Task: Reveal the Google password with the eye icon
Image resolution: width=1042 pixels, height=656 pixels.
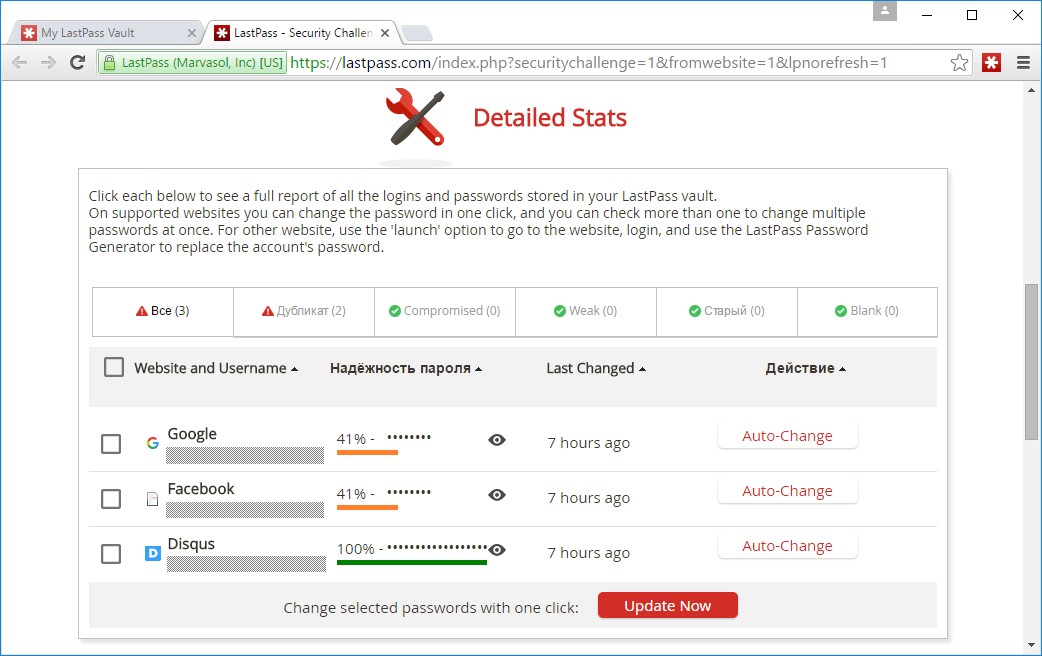Action: 496,439
